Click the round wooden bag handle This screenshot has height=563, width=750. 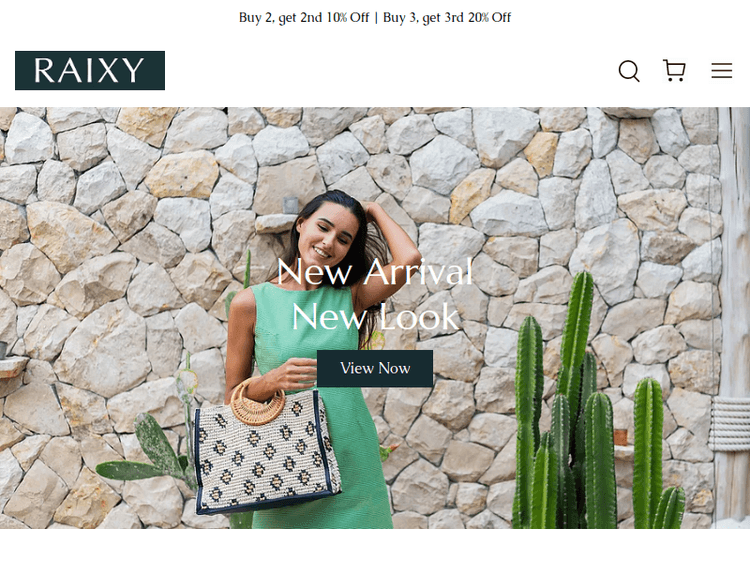point(257,403)
